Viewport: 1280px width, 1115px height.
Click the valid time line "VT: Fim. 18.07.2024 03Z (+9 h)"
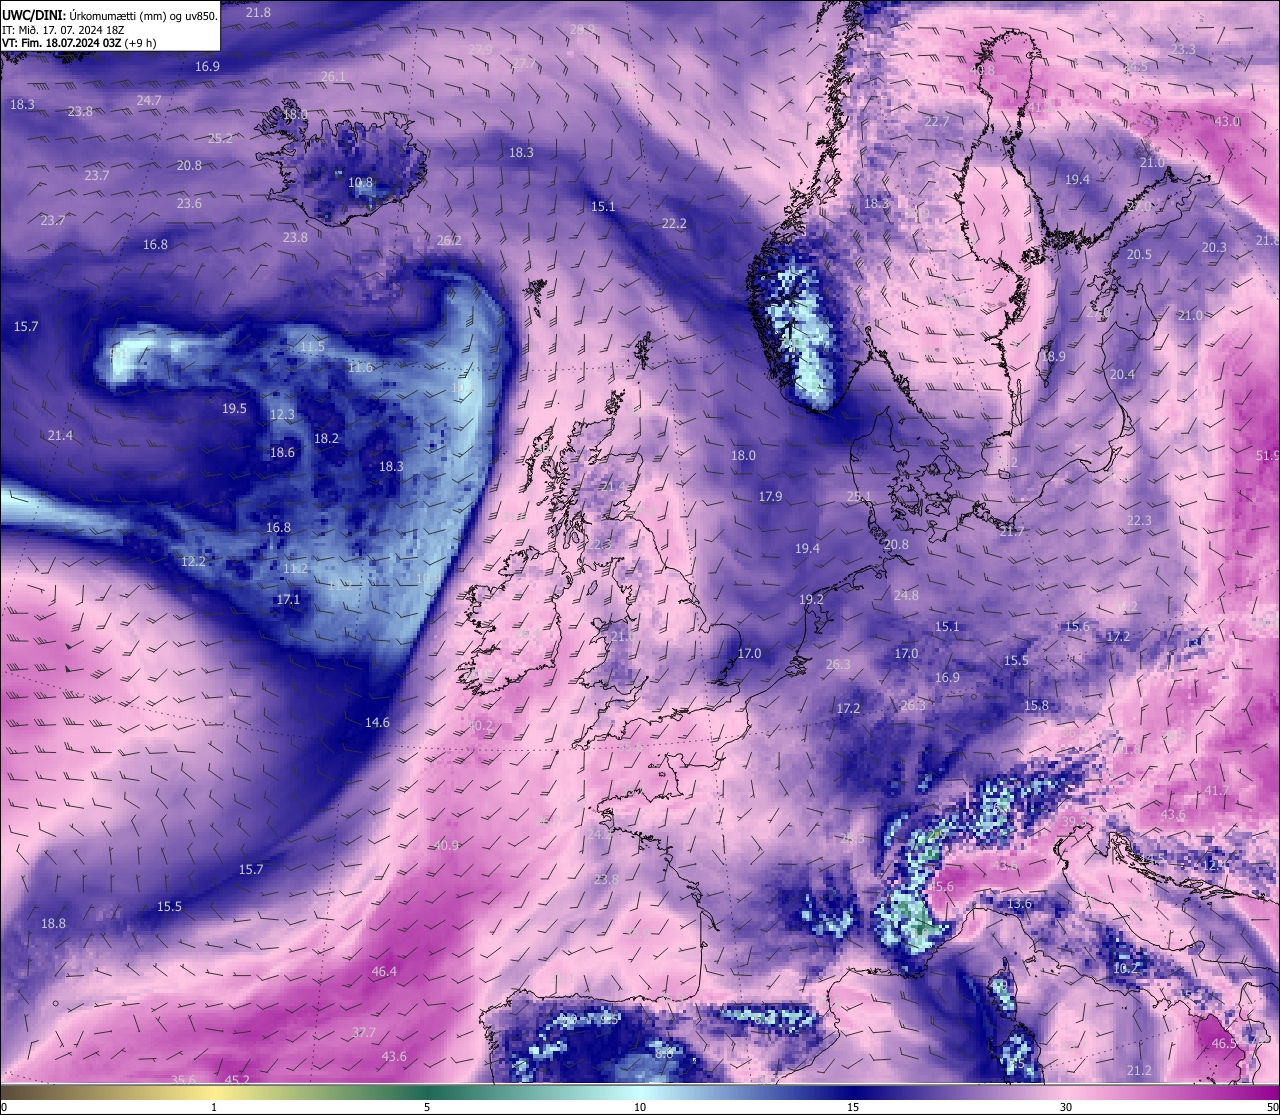pos(79,43)
